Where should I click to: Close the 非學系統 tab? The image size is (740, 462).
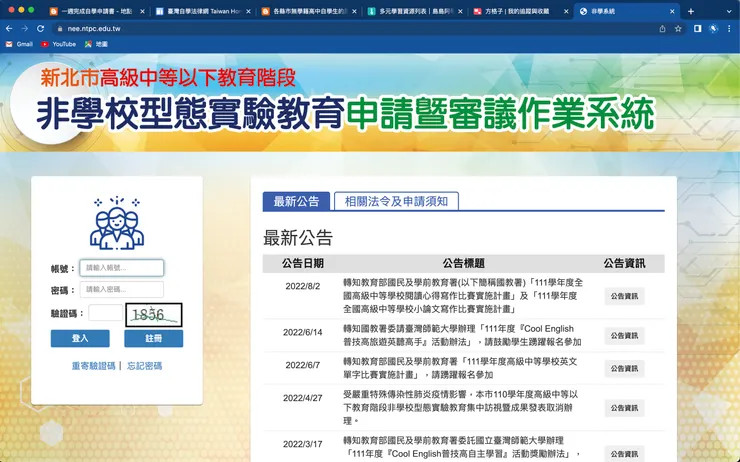point(672,11)
